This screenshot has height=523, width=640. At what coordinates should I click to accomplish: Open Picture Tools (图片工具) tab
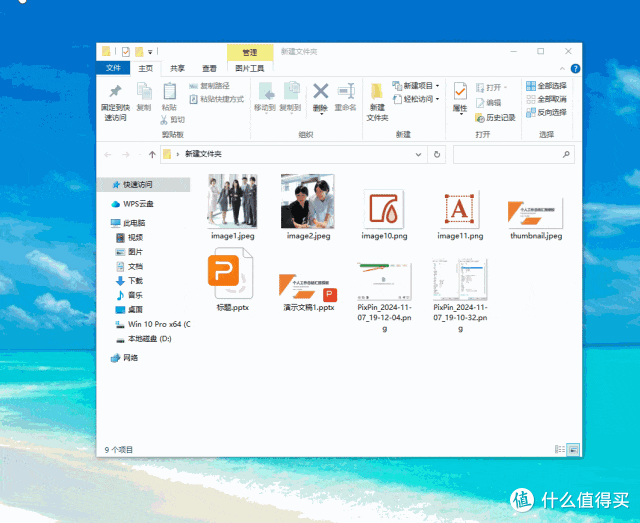pos(250,69)
